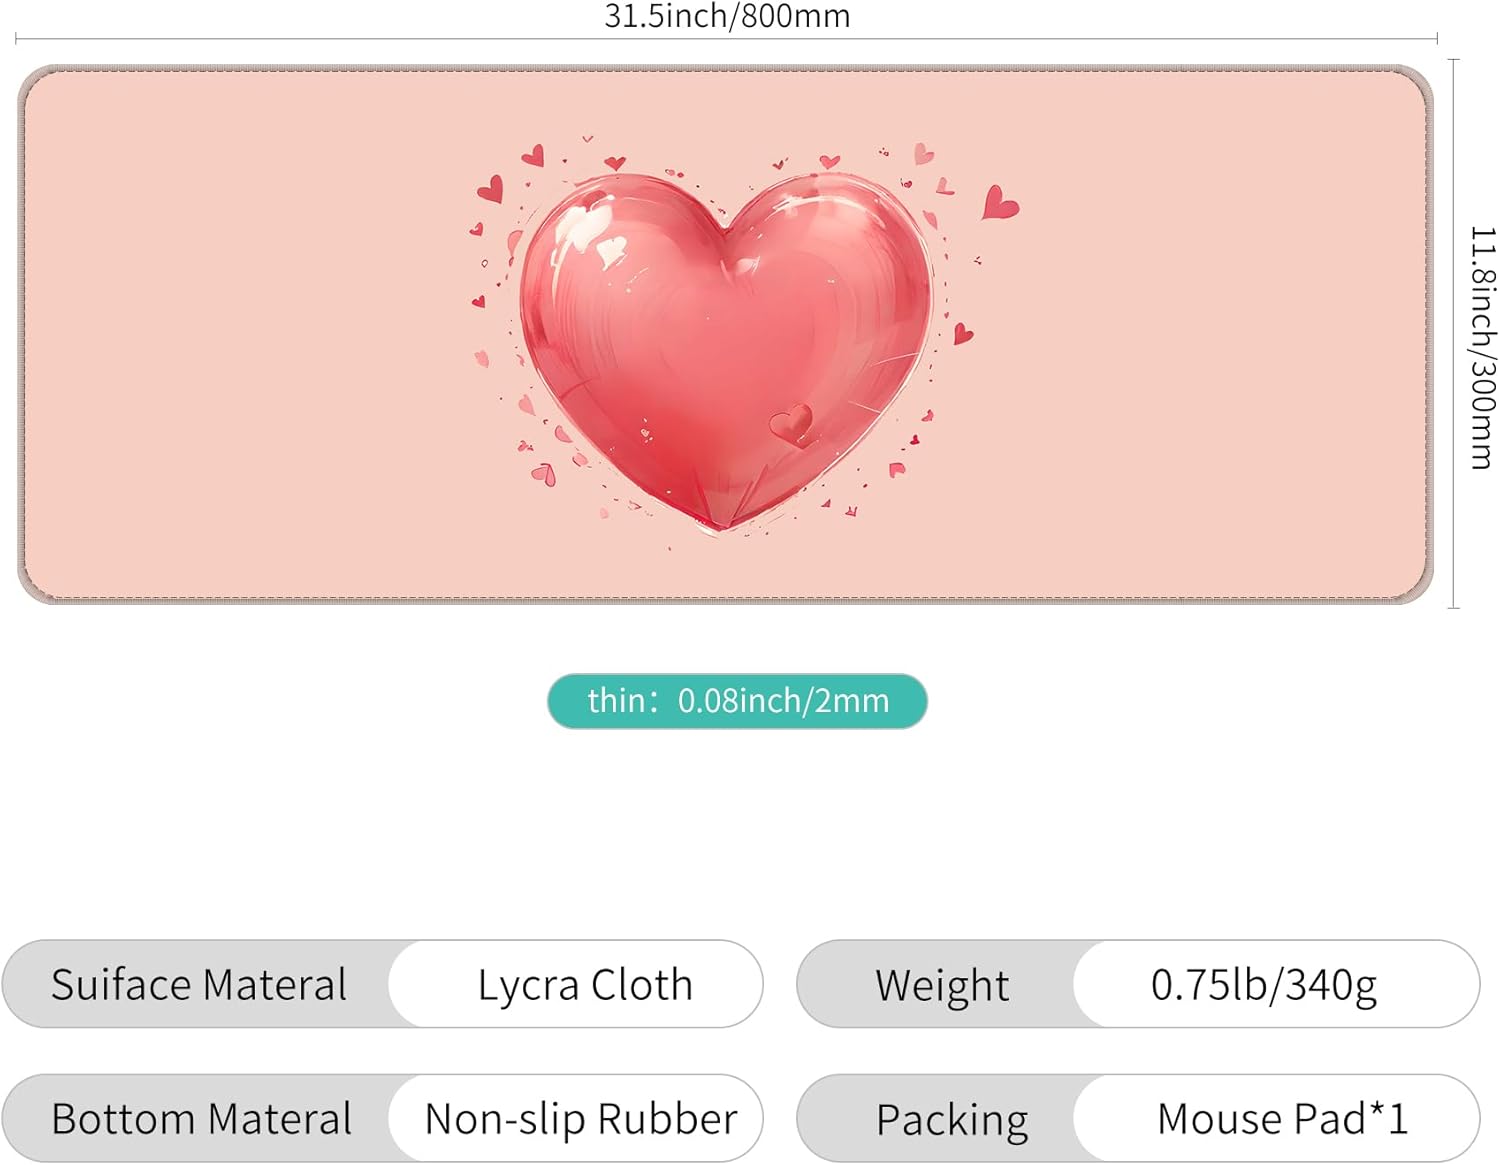The width and height of the screenshot is (1500, 1165).
Task: Click the teal thickness badge
Action: click(737, 701)
